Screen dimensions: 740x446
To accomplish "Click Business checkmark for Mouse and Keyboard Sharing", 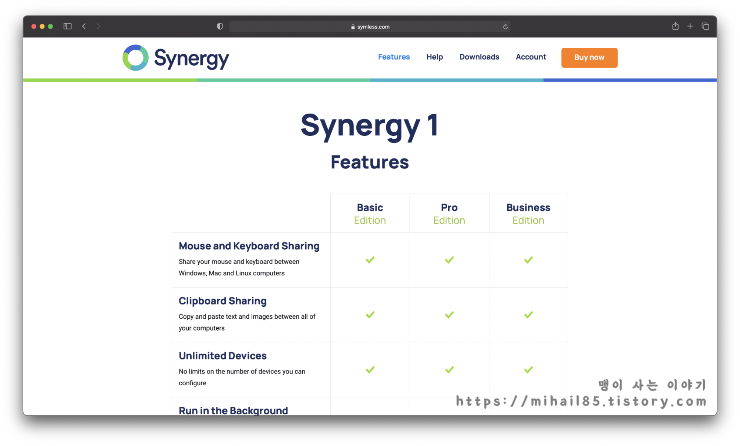I will point(528,260).
